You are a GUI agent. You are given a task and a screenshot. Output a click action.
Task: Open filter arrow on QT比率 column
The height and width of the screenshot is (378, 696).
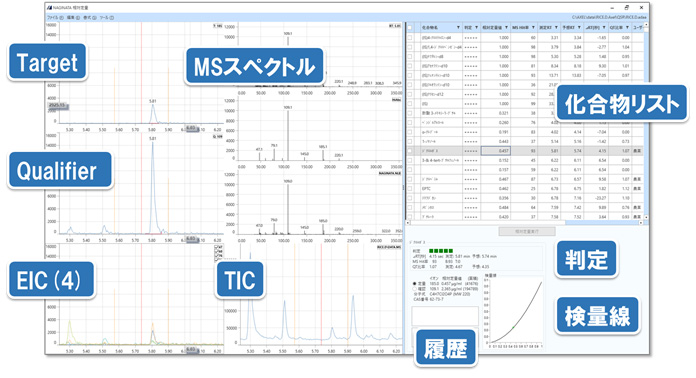(x=627, y=28)
